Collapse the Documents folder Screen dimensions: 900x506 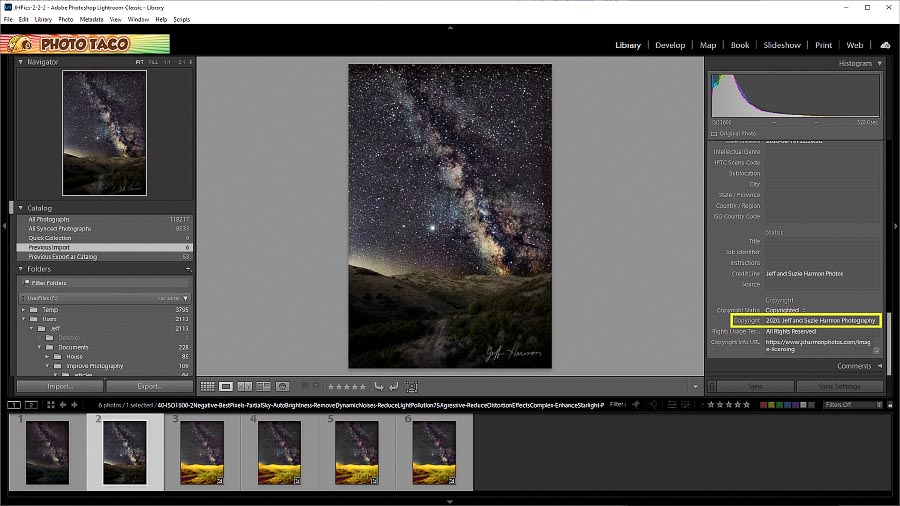click(40, 347)
